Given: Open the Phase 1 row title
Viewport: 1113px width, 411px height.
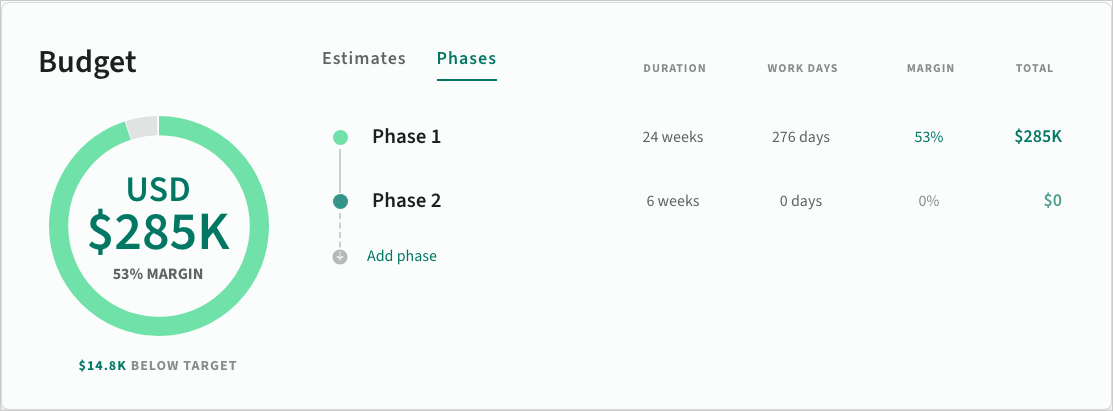Looking at the screenshot, I should pyautogui.click(x=406, y=137).
